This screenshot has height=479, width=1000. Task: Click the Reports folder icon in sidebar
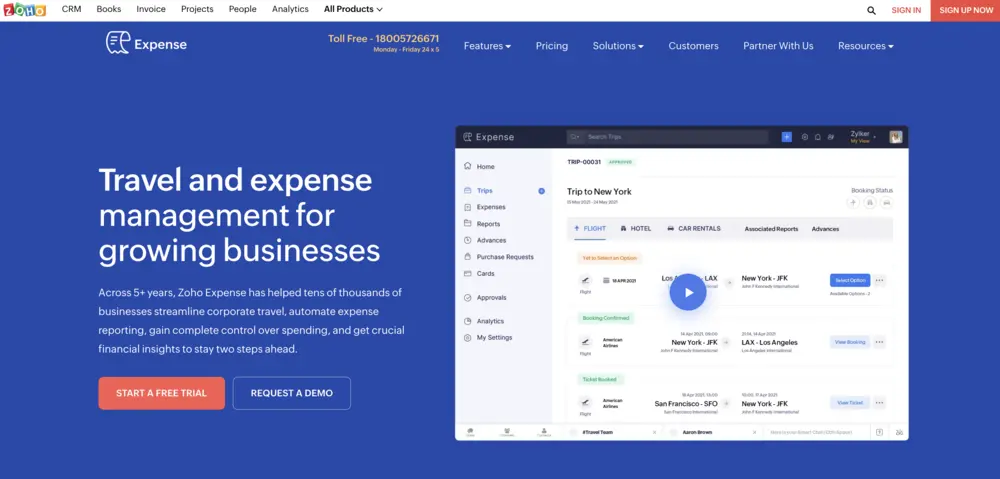(467, 223)
